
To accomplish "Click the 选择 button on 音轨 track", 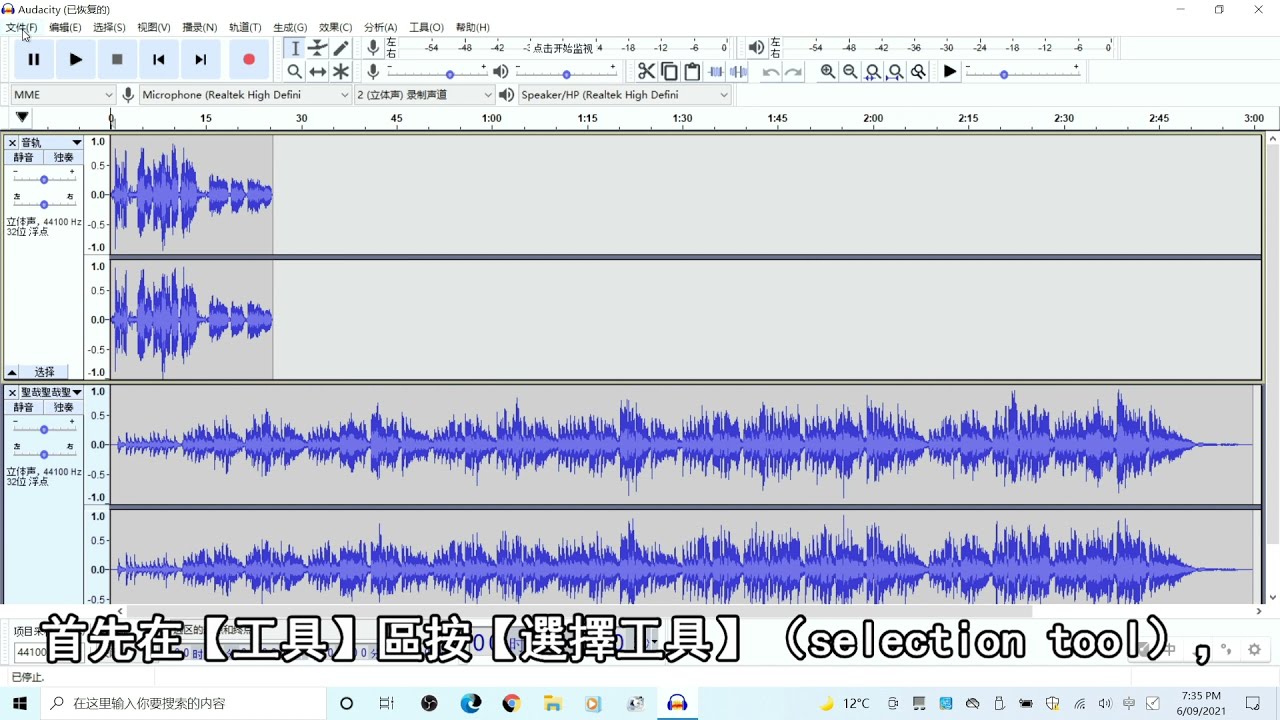I will click(x=45, y=372).
